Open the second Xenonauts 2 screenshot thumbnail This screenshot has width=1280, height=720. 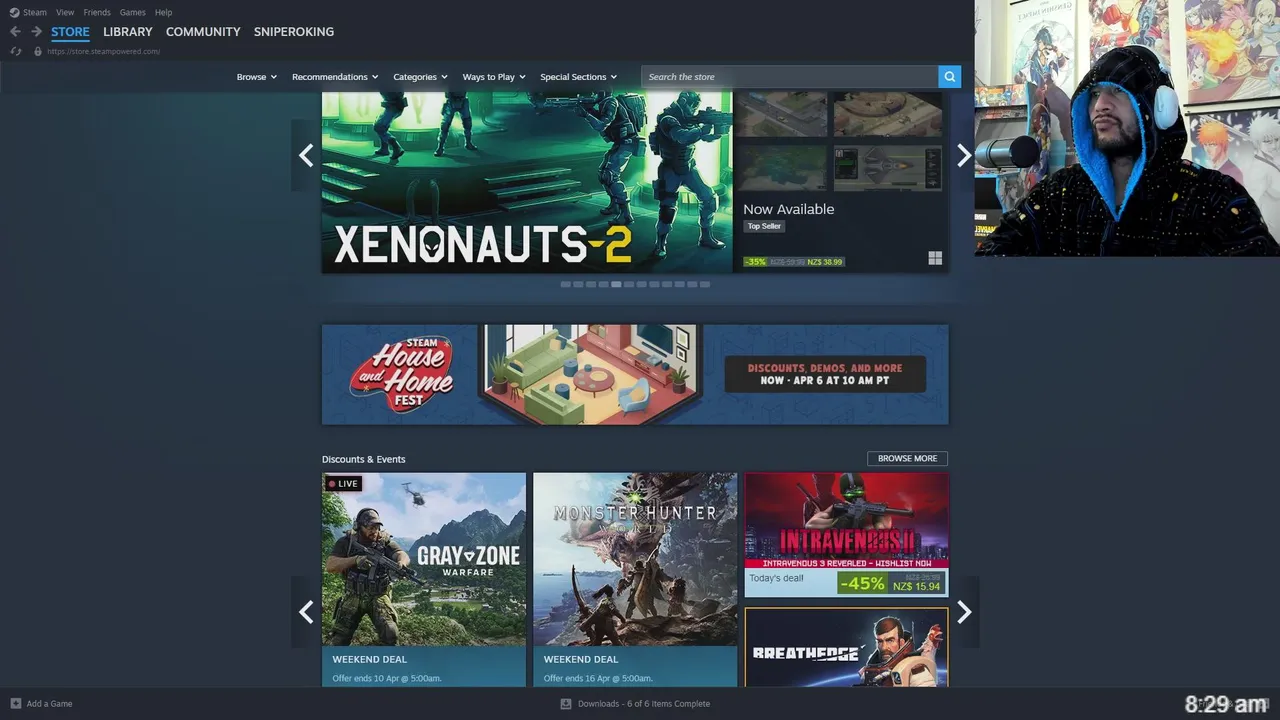888,114
